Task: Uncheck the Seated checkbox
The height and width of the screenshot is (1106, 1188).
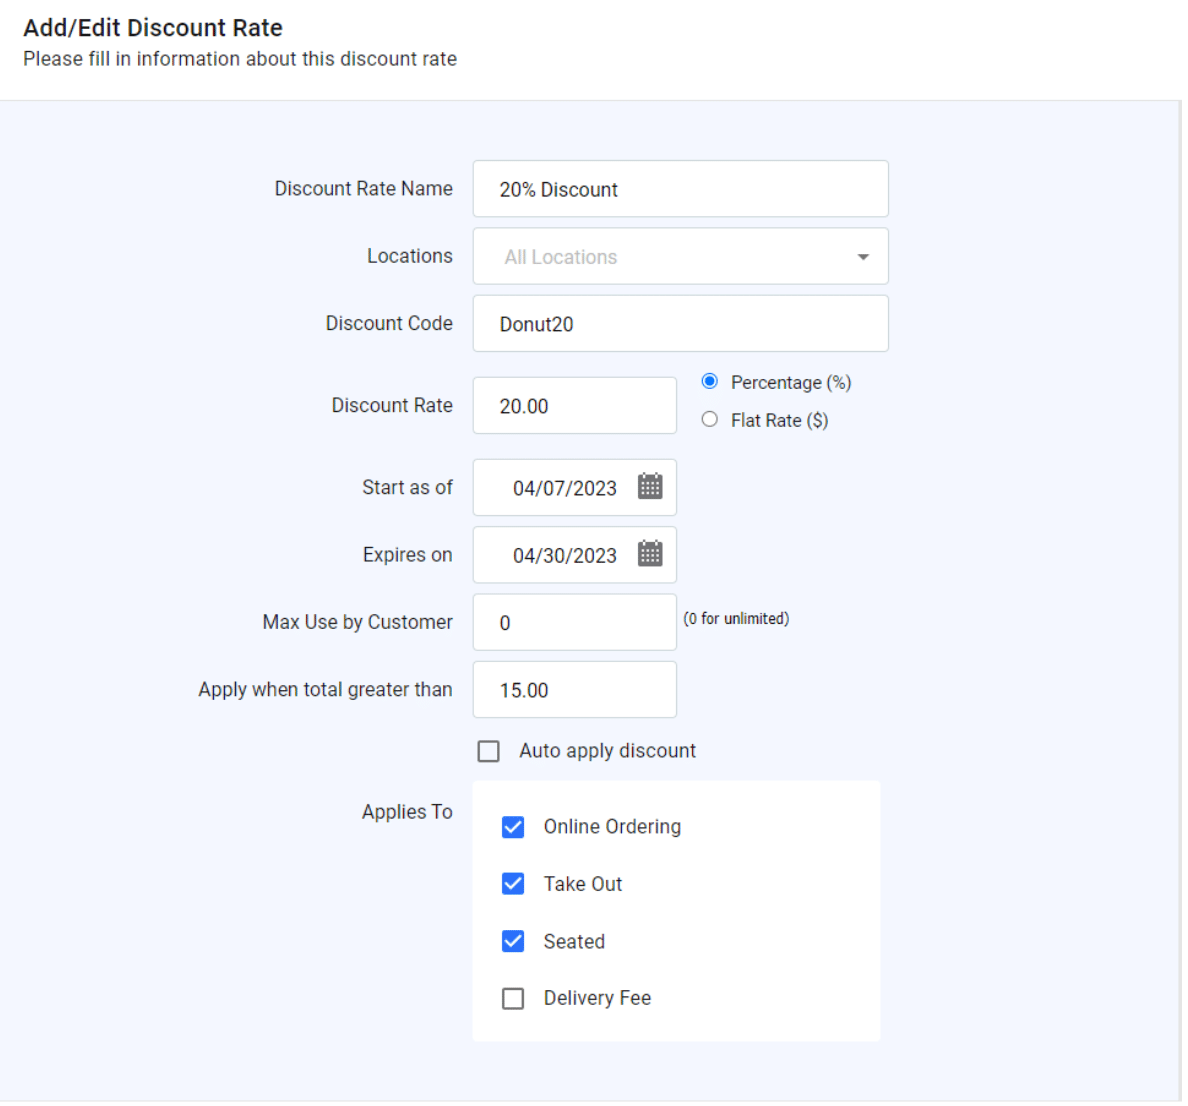Action: click(513, 942)
